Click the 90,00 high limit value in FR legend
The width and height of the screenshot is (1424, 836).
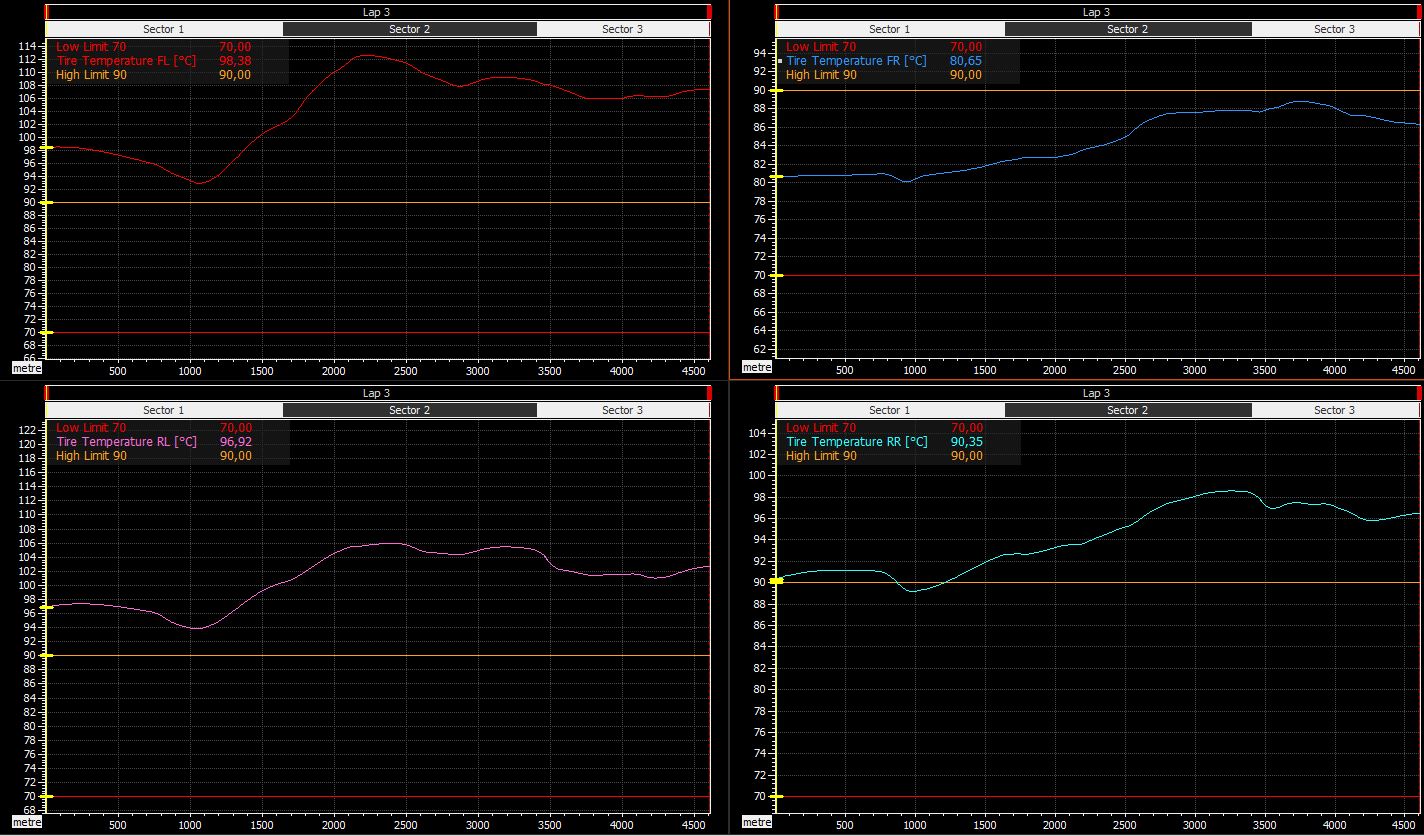click(x=966, y=75)
